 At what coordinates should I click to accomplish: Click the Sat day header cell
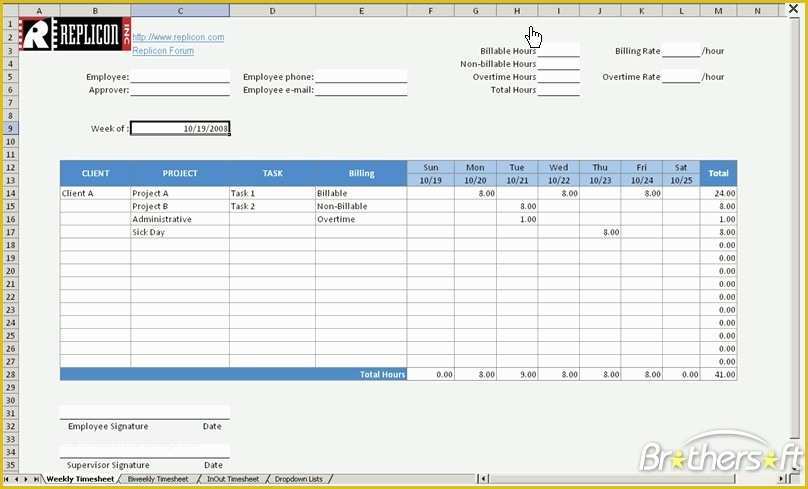[681, 167]
